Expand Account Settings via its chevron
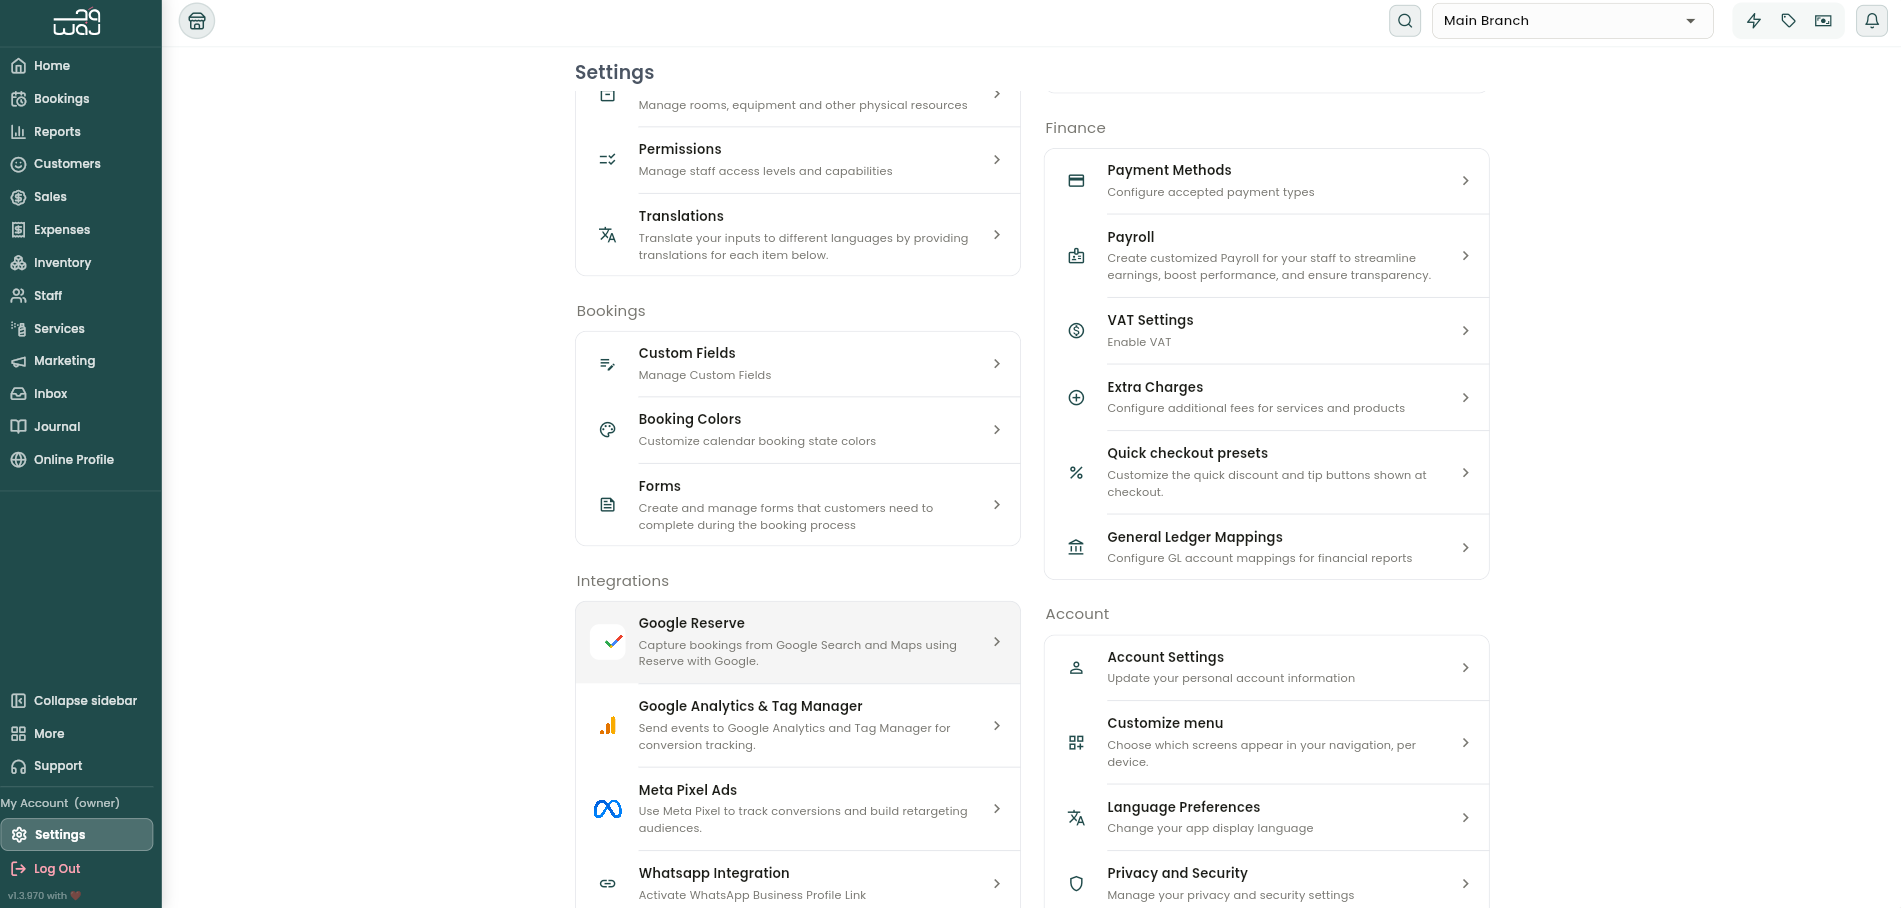Image resolution: width=1901 pixels, height=908 pixels. point(1466,668)
